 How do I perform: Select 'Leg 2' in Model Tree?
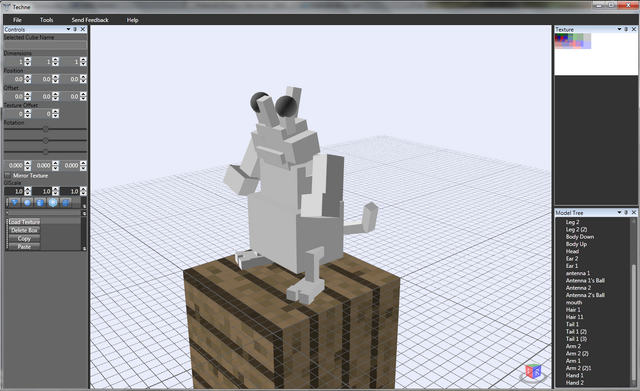tap(572, 222)
